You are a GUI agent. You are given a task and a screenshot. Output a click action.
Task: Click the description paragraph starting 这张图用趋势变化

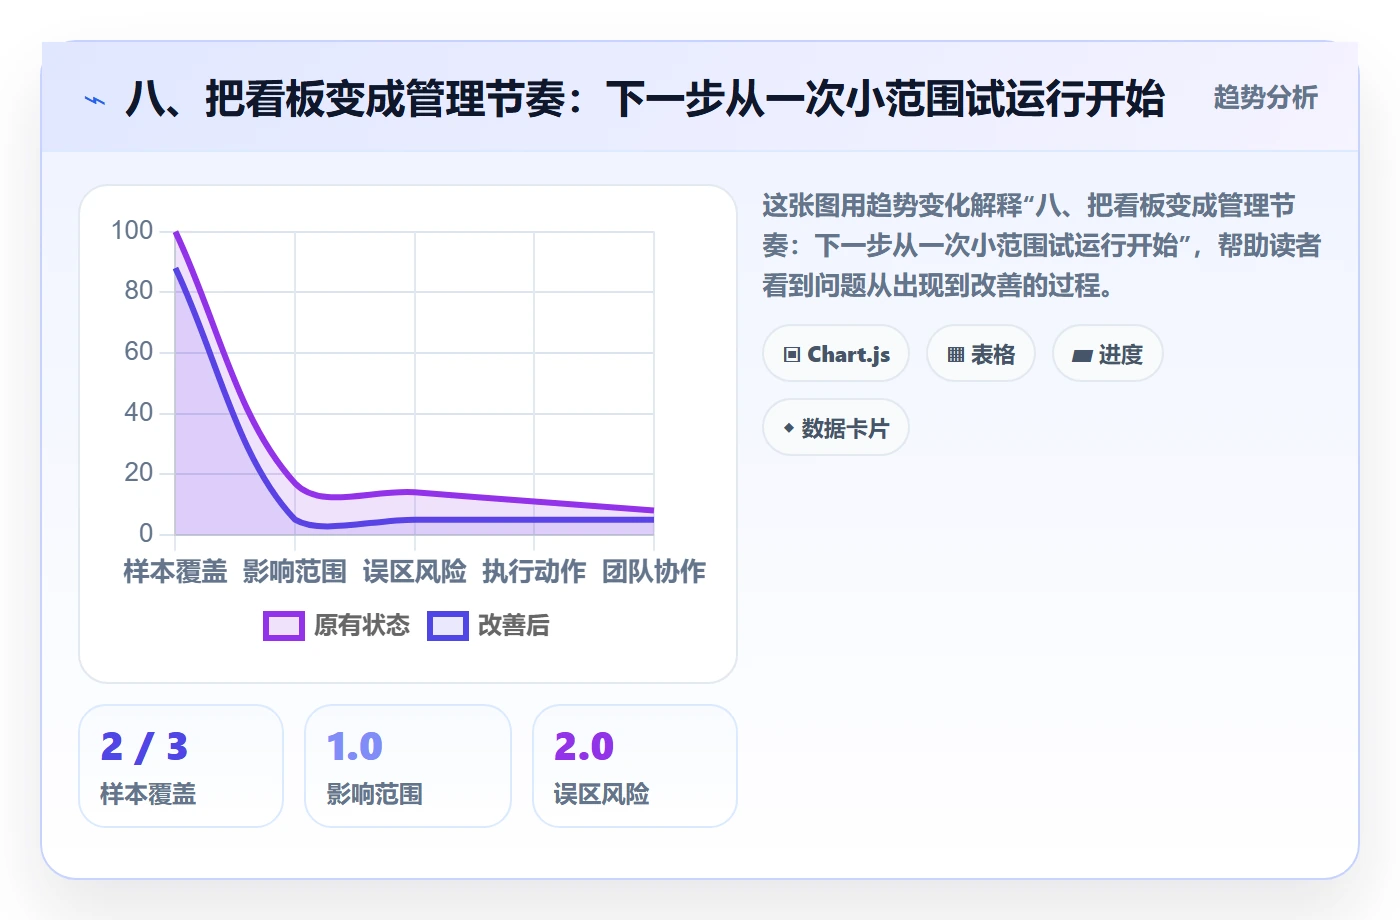pos(1042,246)
